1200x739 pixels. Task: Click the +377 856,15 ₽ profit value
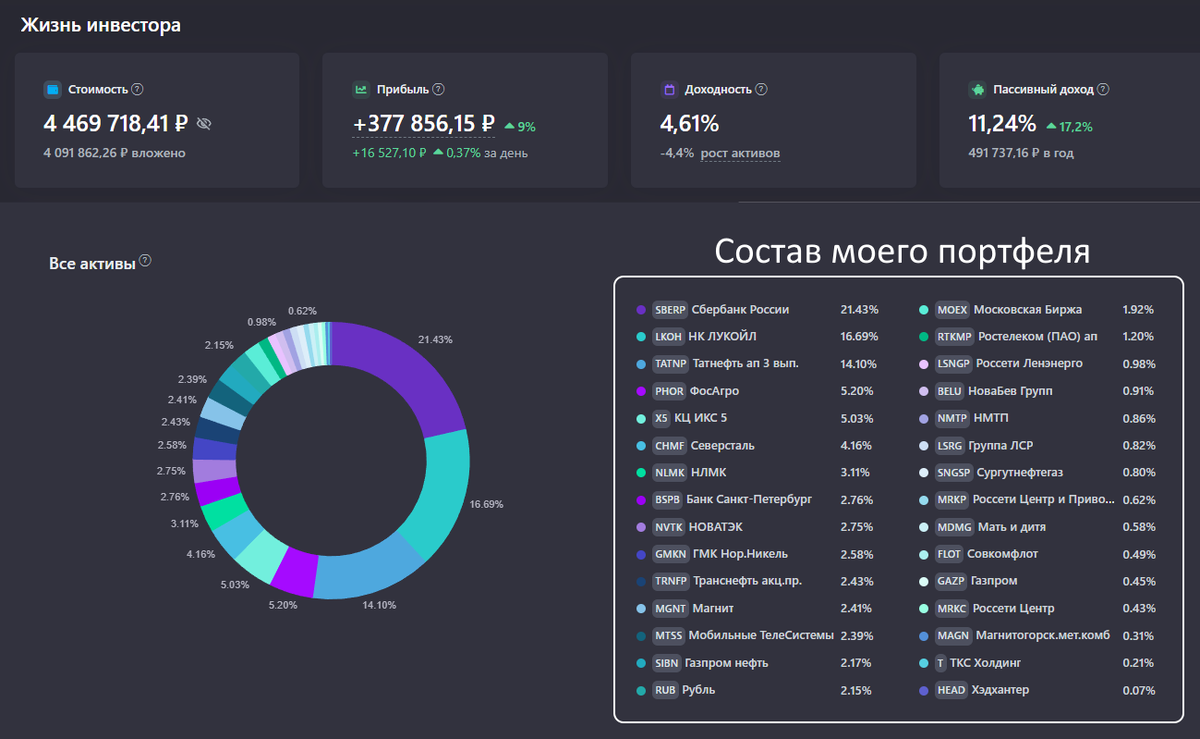(424, 124)
